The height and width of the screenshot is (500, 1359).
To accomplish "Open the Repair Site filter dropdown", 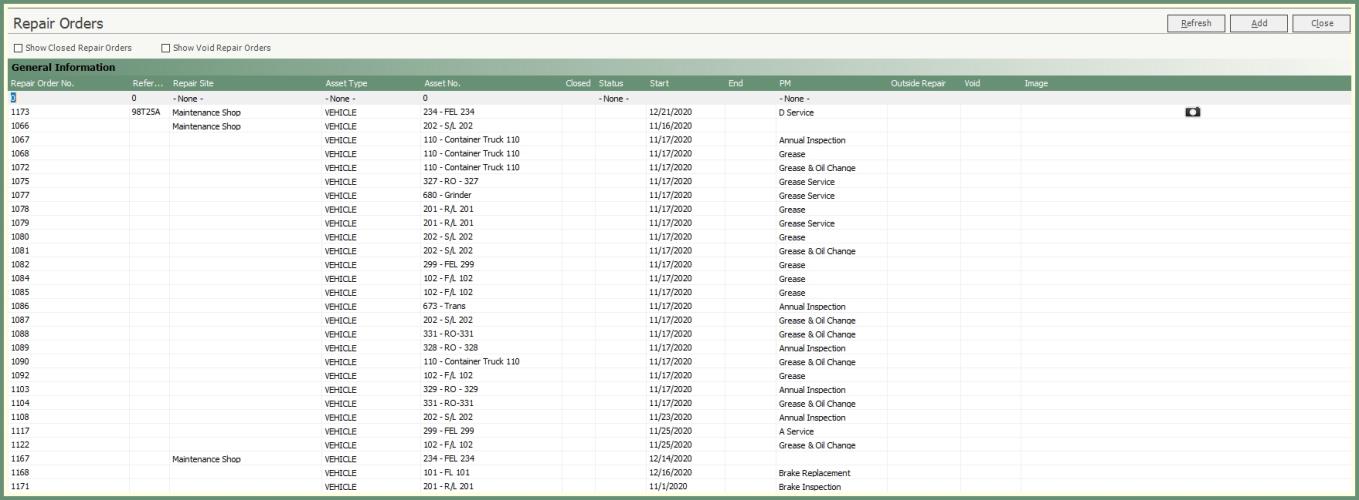I will [x=245, y=99].
